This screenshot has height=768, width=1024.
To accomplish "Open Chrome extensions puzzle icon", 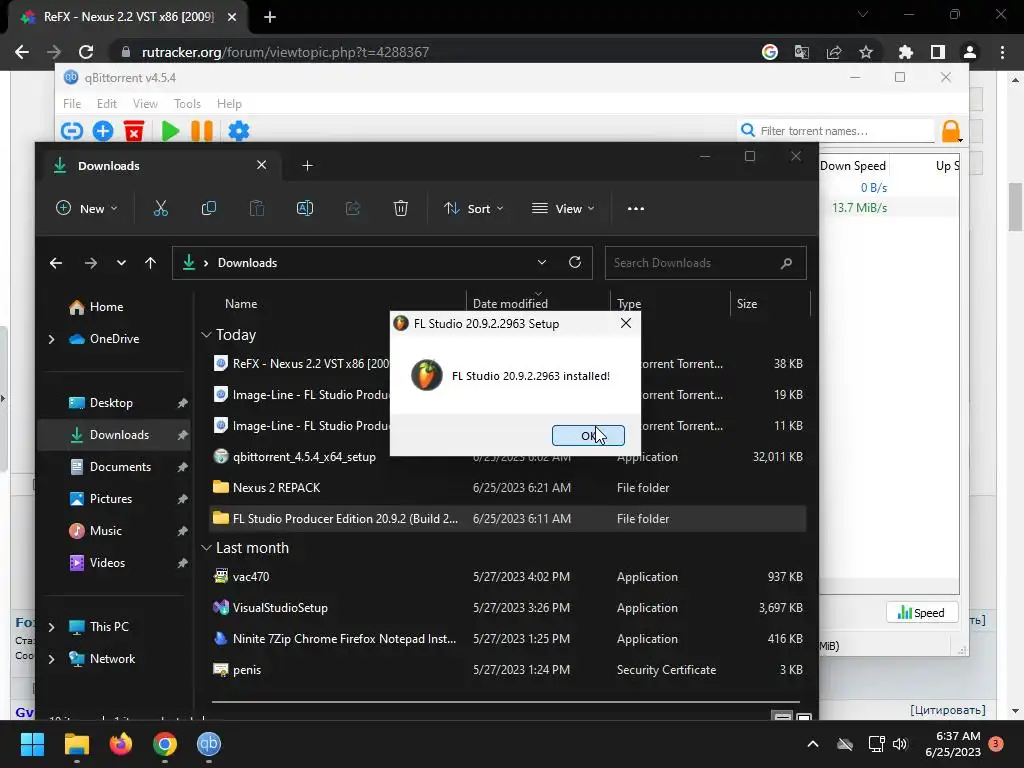I will (906, 52).
